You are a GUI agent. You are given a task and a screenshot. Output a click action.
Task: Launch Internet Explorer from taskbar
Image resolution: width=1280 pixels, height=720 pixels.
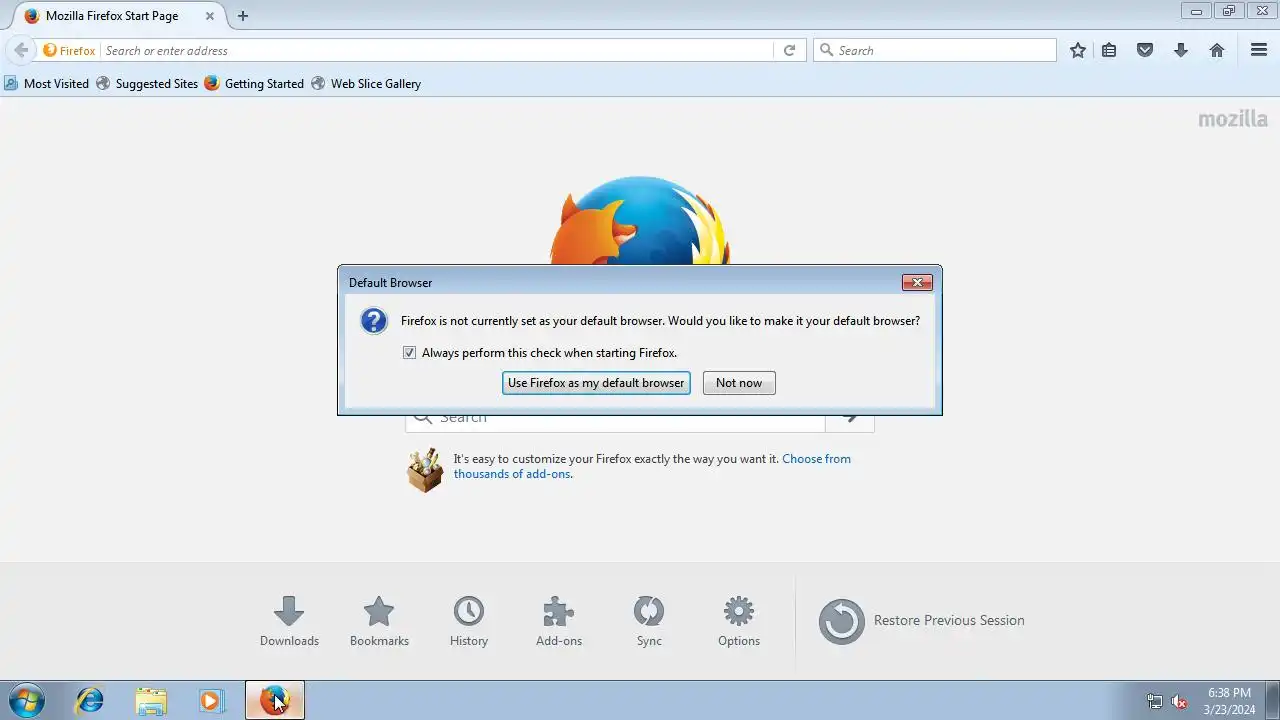point(90,700)
